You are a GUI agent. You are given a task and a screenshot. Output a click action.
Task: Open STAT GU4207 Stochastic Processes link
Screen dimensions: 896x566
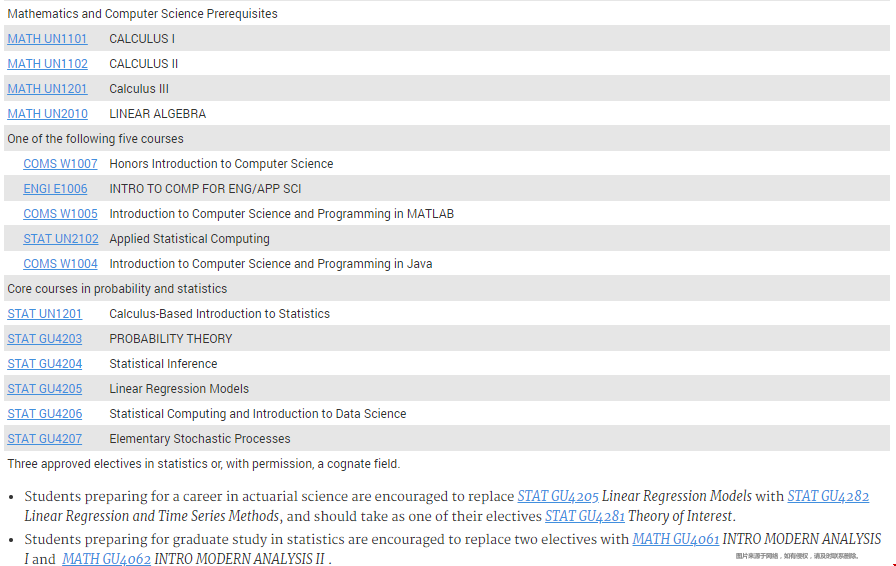(x=45, y=439)
